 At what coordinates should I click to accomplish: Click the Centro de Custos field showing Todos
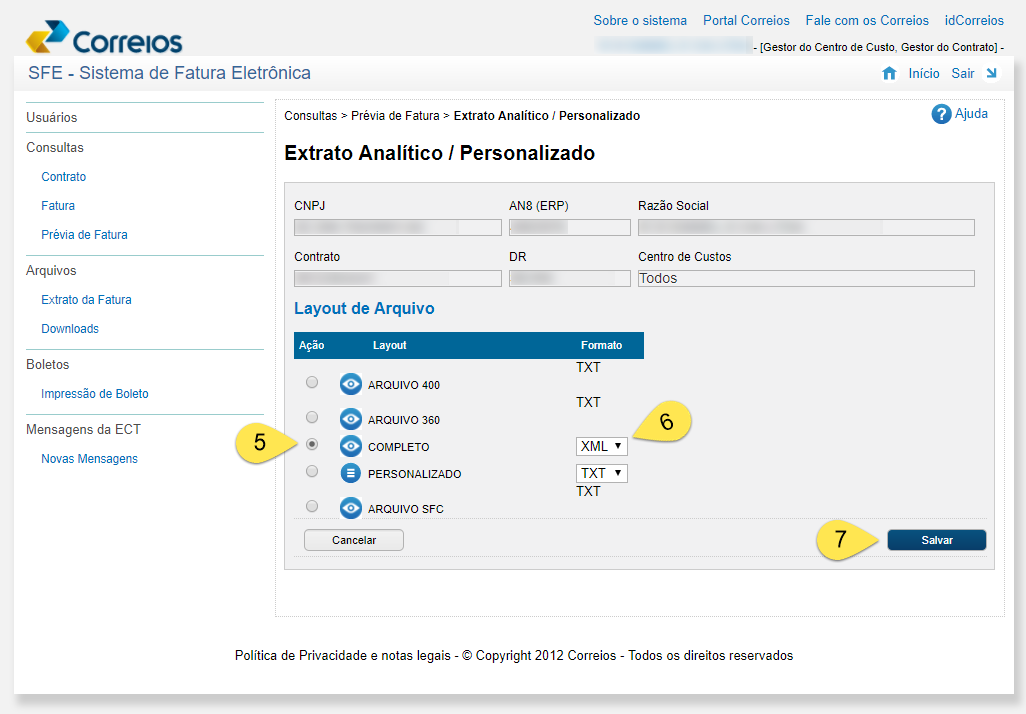point(806,278)
